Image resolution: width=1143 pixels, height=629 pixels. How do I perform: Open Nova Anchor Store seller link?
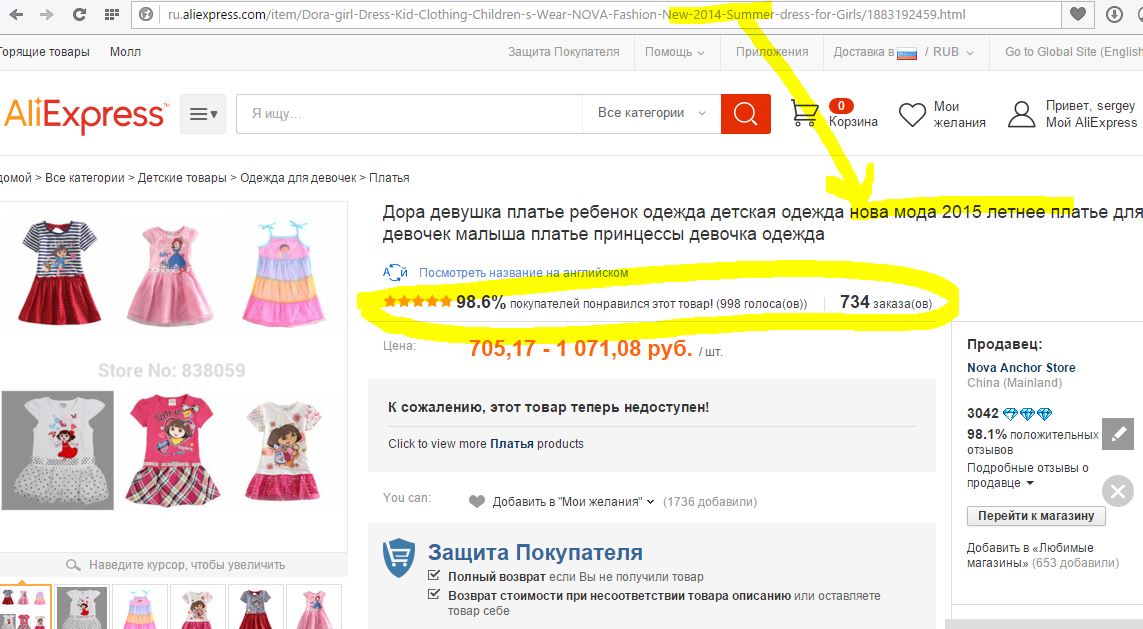point(1021,367)
